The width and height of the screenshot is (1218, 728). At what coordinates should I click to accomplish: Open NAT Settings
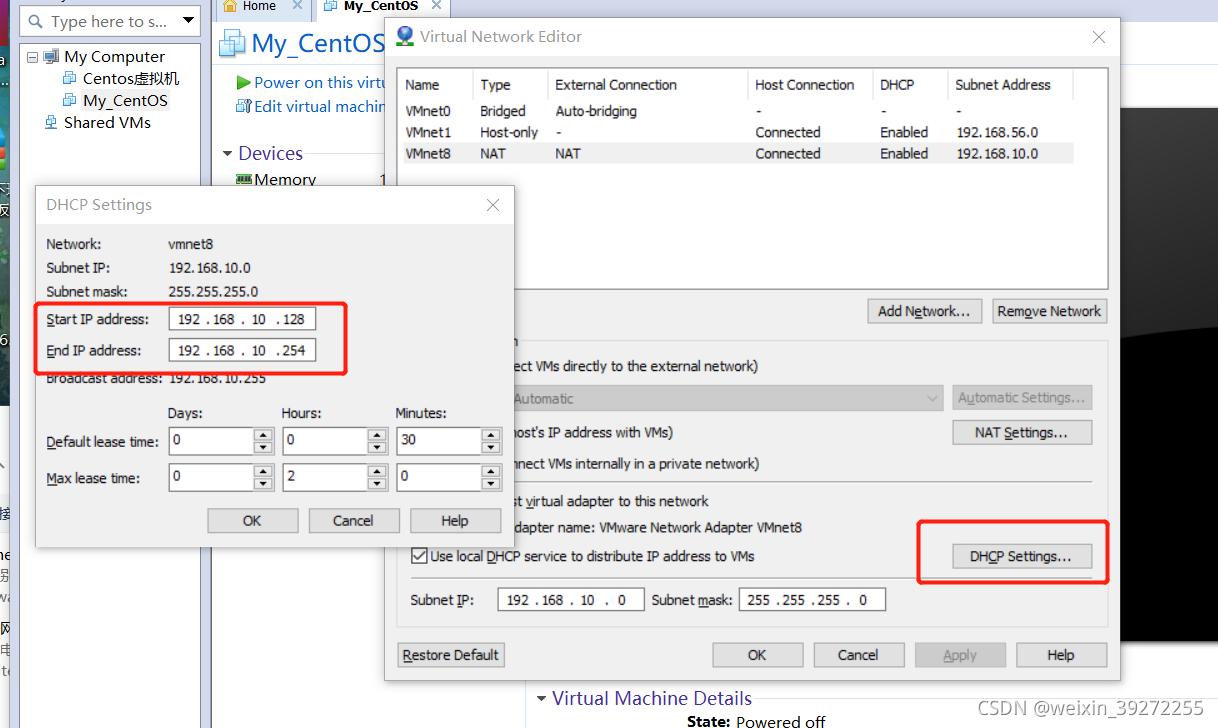tap(1021, 433)
